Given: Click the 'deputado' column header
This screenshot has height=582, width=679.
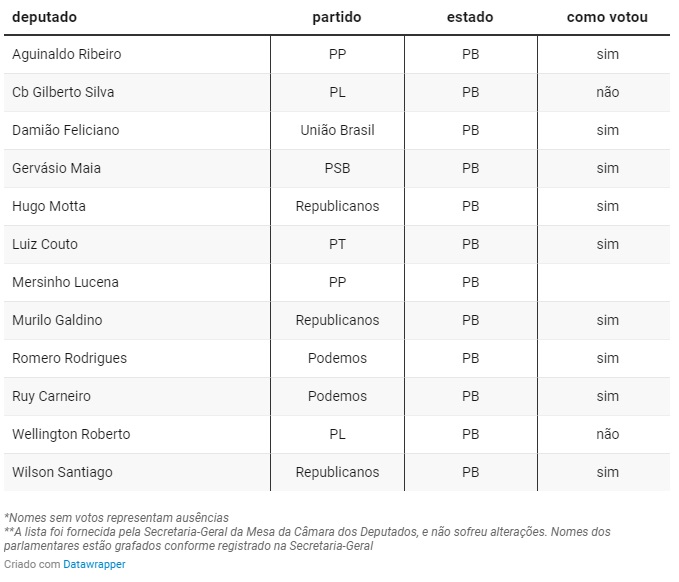Looking at the screenshot, I should pos(44,17).
